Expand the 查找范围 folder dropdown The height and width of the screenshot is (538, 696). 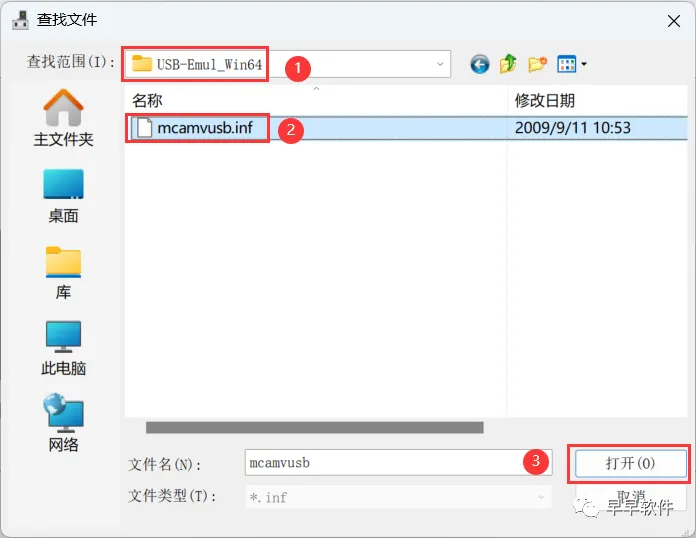click(439, 64)
